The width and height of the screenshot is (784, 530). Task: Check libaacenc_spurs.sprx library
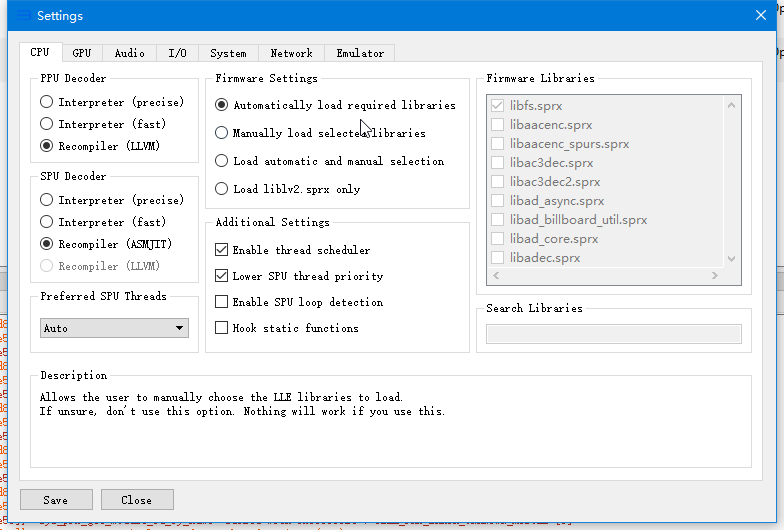click(x=498, y=144)
